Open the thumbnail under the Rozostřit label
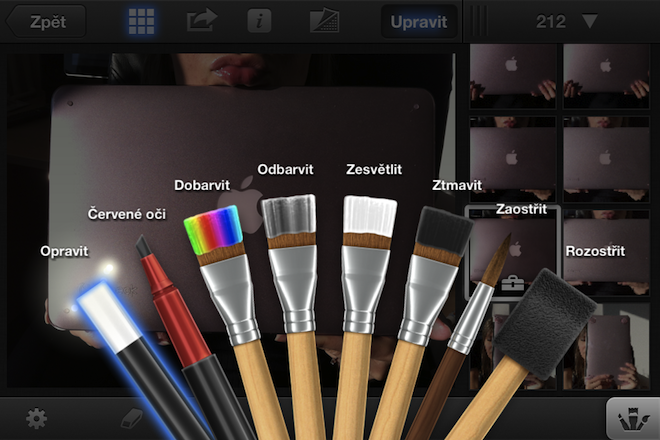Viewport: 660px width, 440px height. pyautogui.click(x=606, y=252)
